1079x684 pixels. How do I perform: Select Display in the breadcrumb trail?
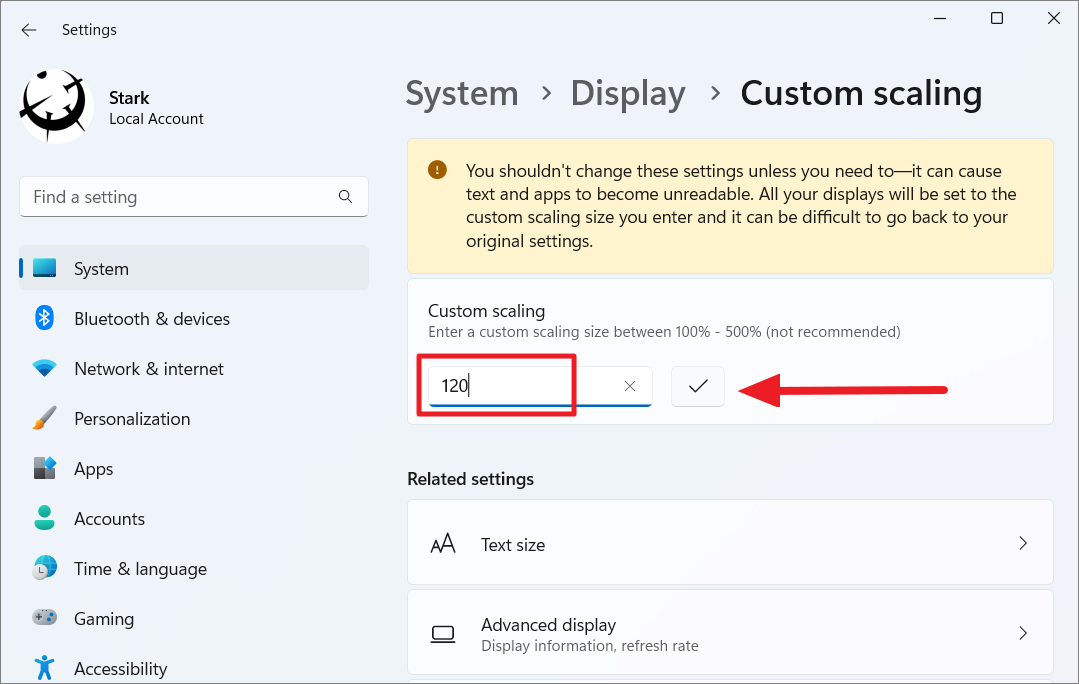point(627,93)
